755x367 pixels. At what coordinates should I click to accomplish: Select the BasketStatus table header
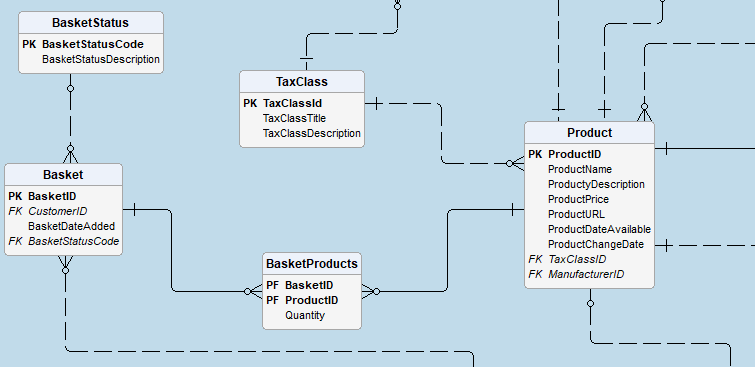coord(91,23)
